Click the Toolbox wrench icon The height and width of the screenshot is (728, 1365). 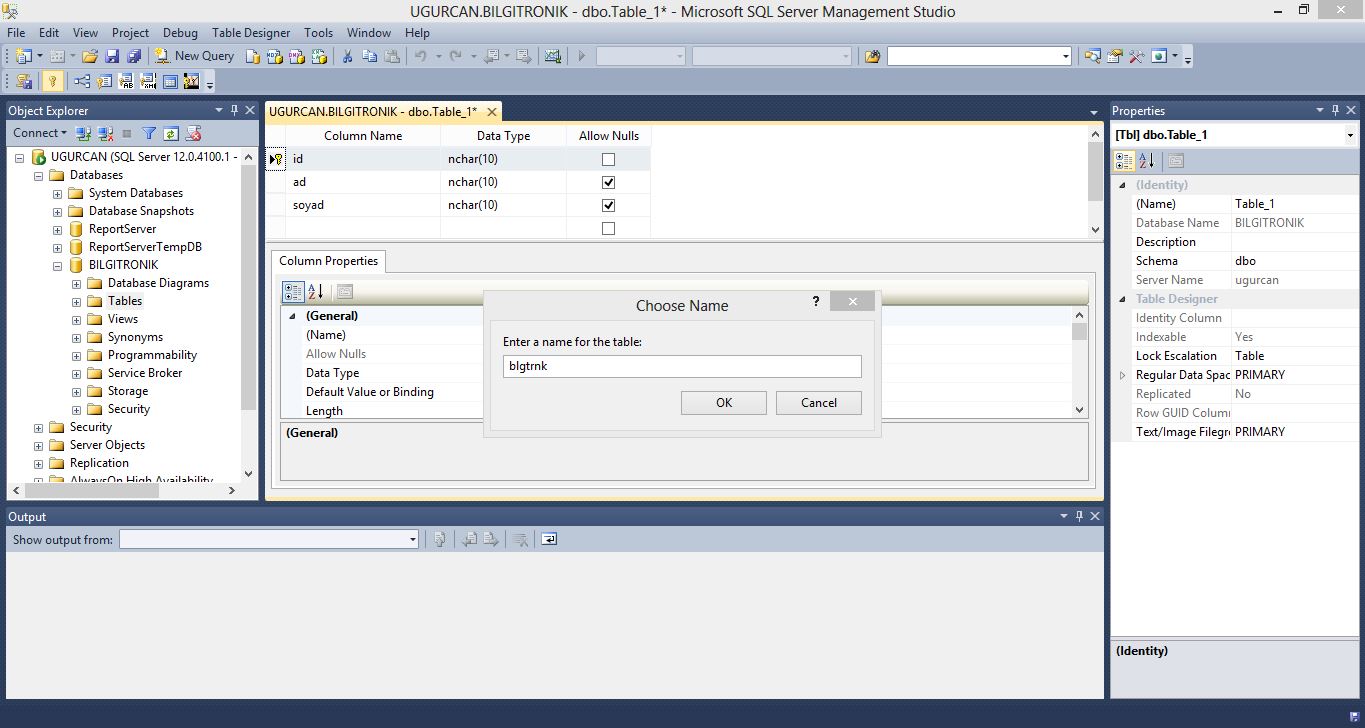pos(1136,56)
